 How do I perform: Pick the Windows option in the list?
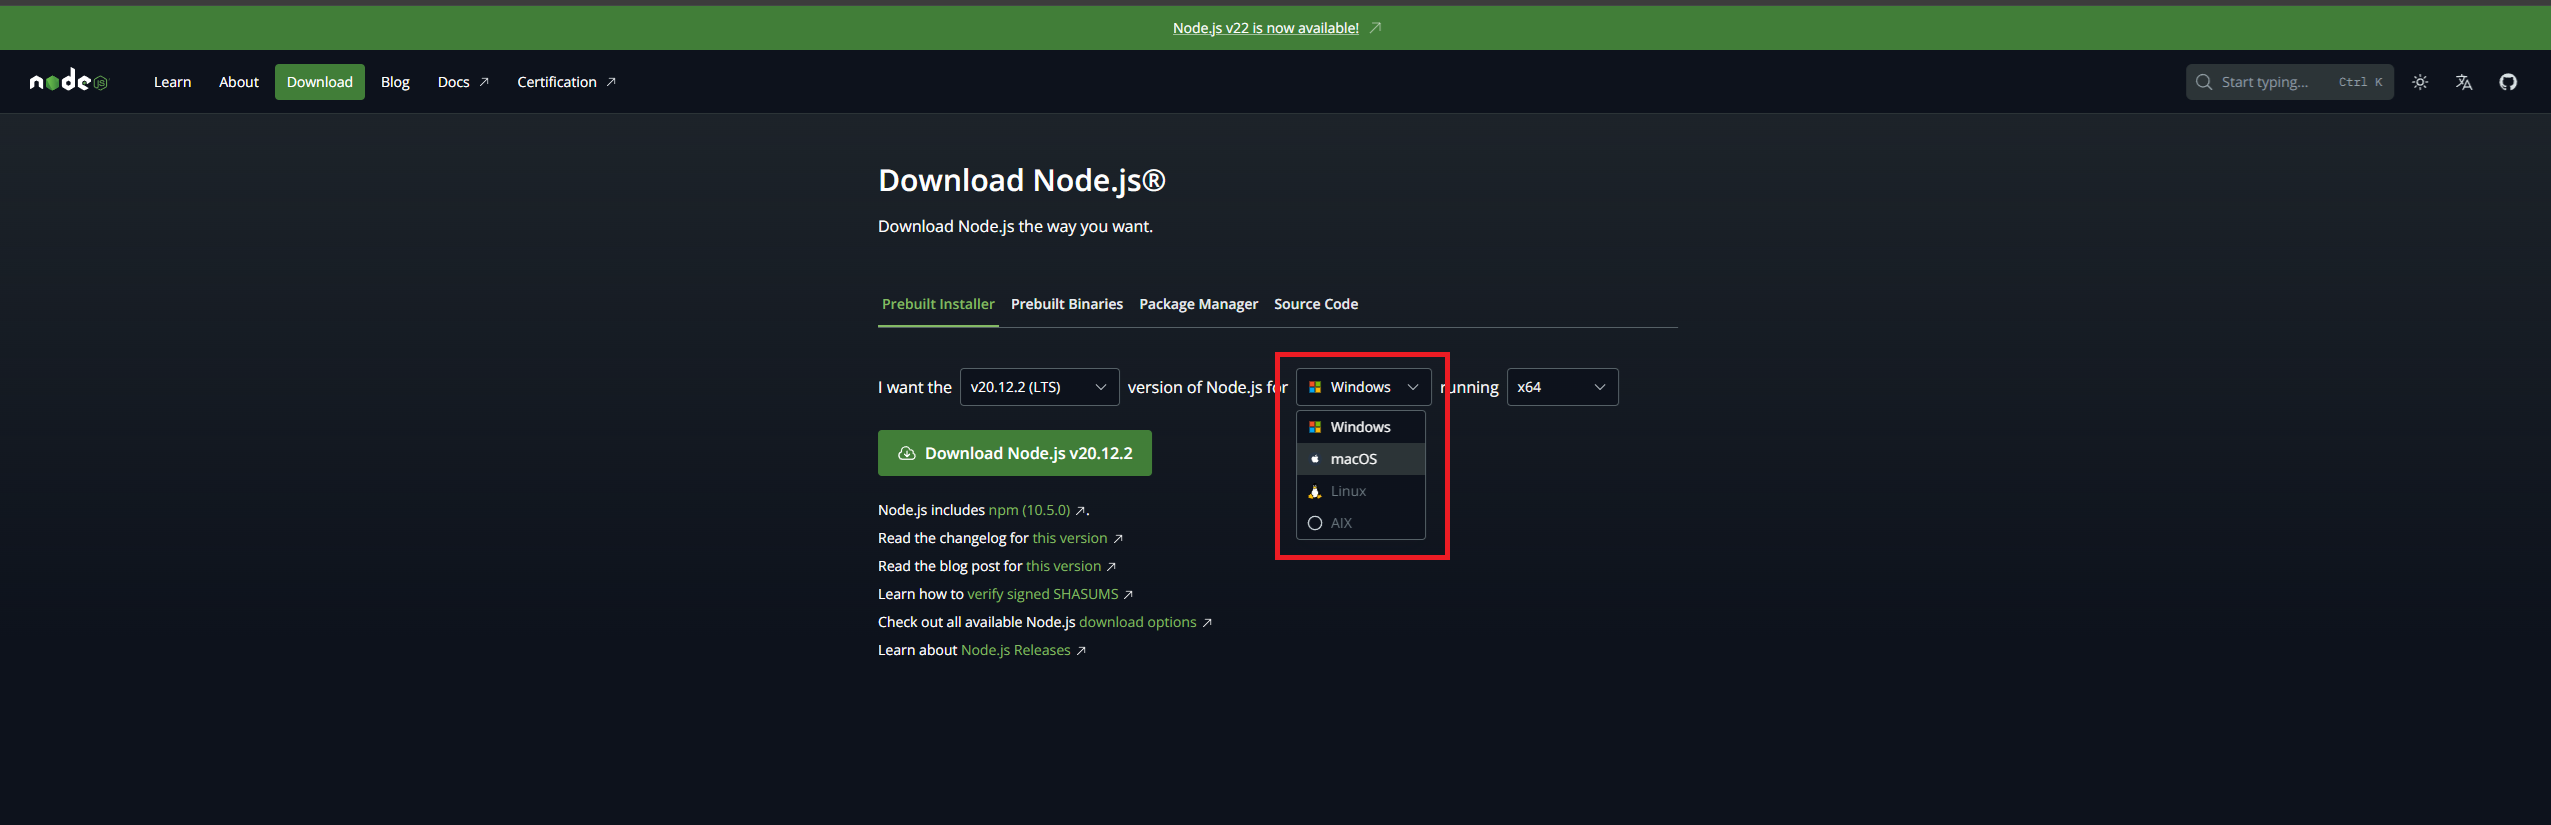(x=1360, y=427)
